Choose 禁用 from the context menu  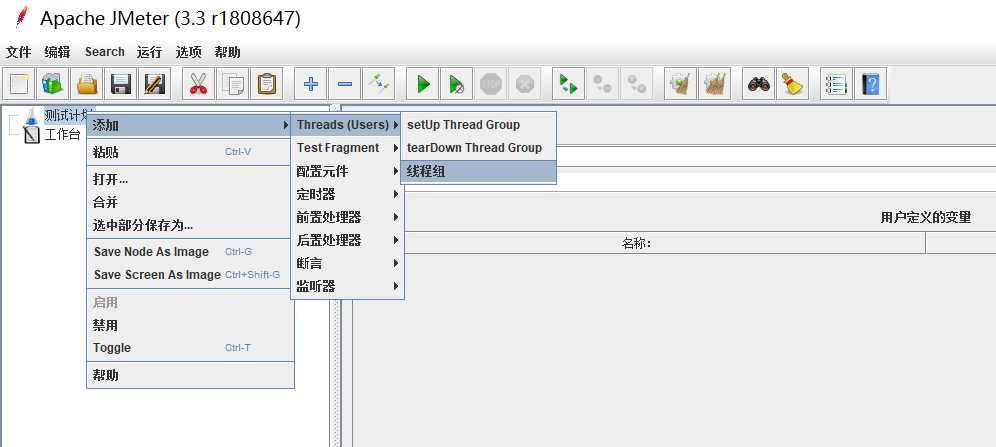pyautogui.click(x=190, y=325)
